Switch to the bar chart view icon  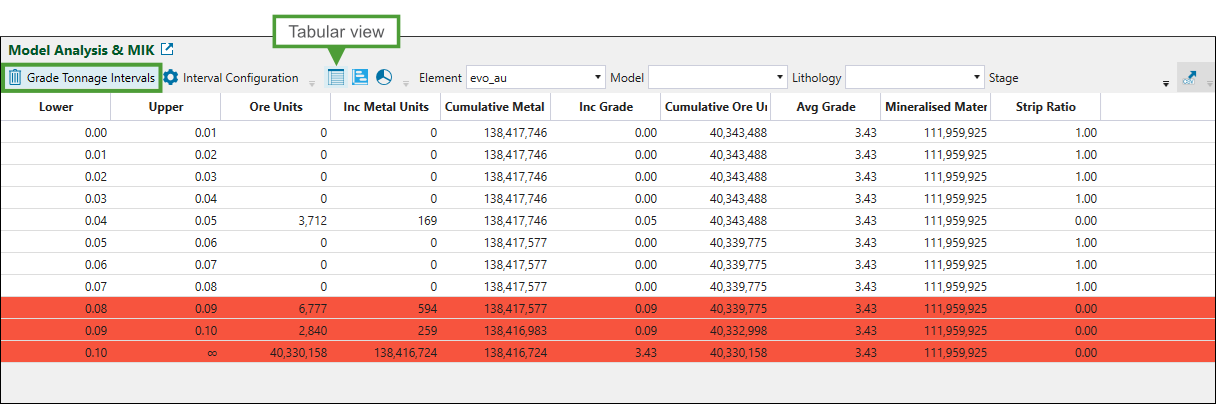click(360, 77)
